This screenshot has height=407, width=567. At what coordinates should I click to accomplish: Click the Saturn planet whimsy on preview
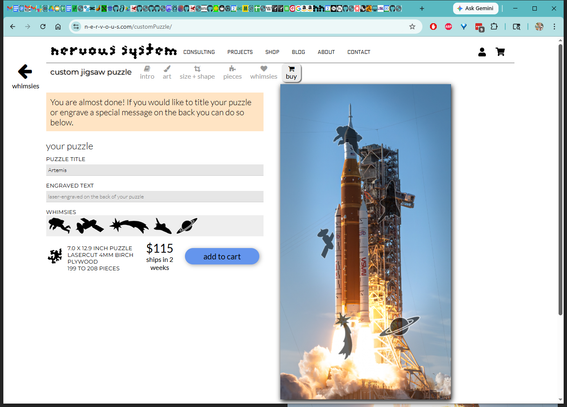(400, 326)
